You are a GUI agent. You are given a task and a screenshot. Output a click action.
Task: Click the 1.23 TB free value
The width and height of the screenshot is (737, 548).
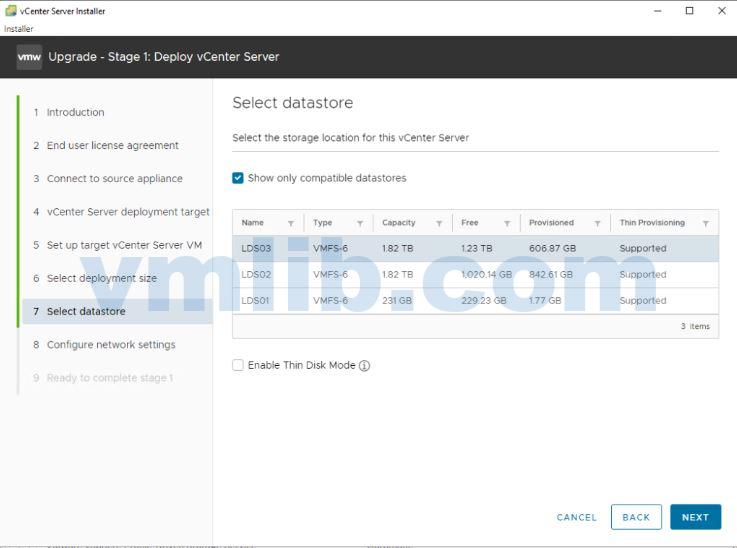477,248
